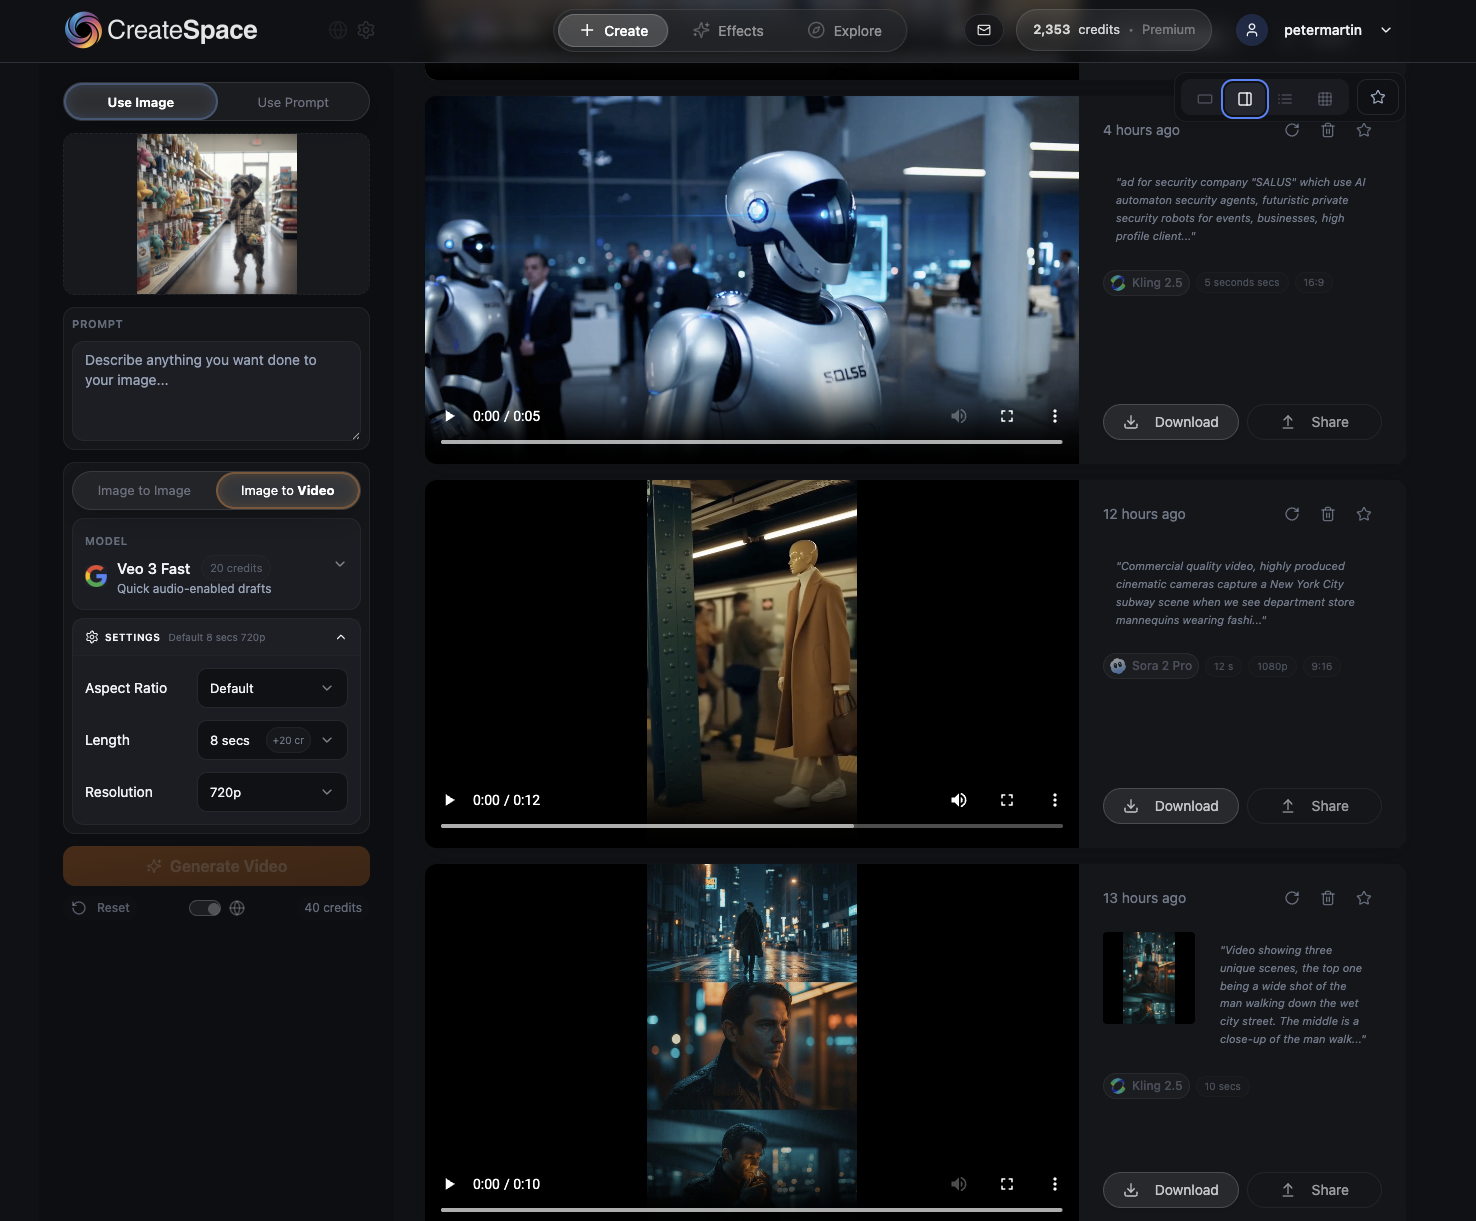The image size is (1476, 1221).
Task: Open the source thumbnail on 13 hours ago card
Action: coord(1149,978)
